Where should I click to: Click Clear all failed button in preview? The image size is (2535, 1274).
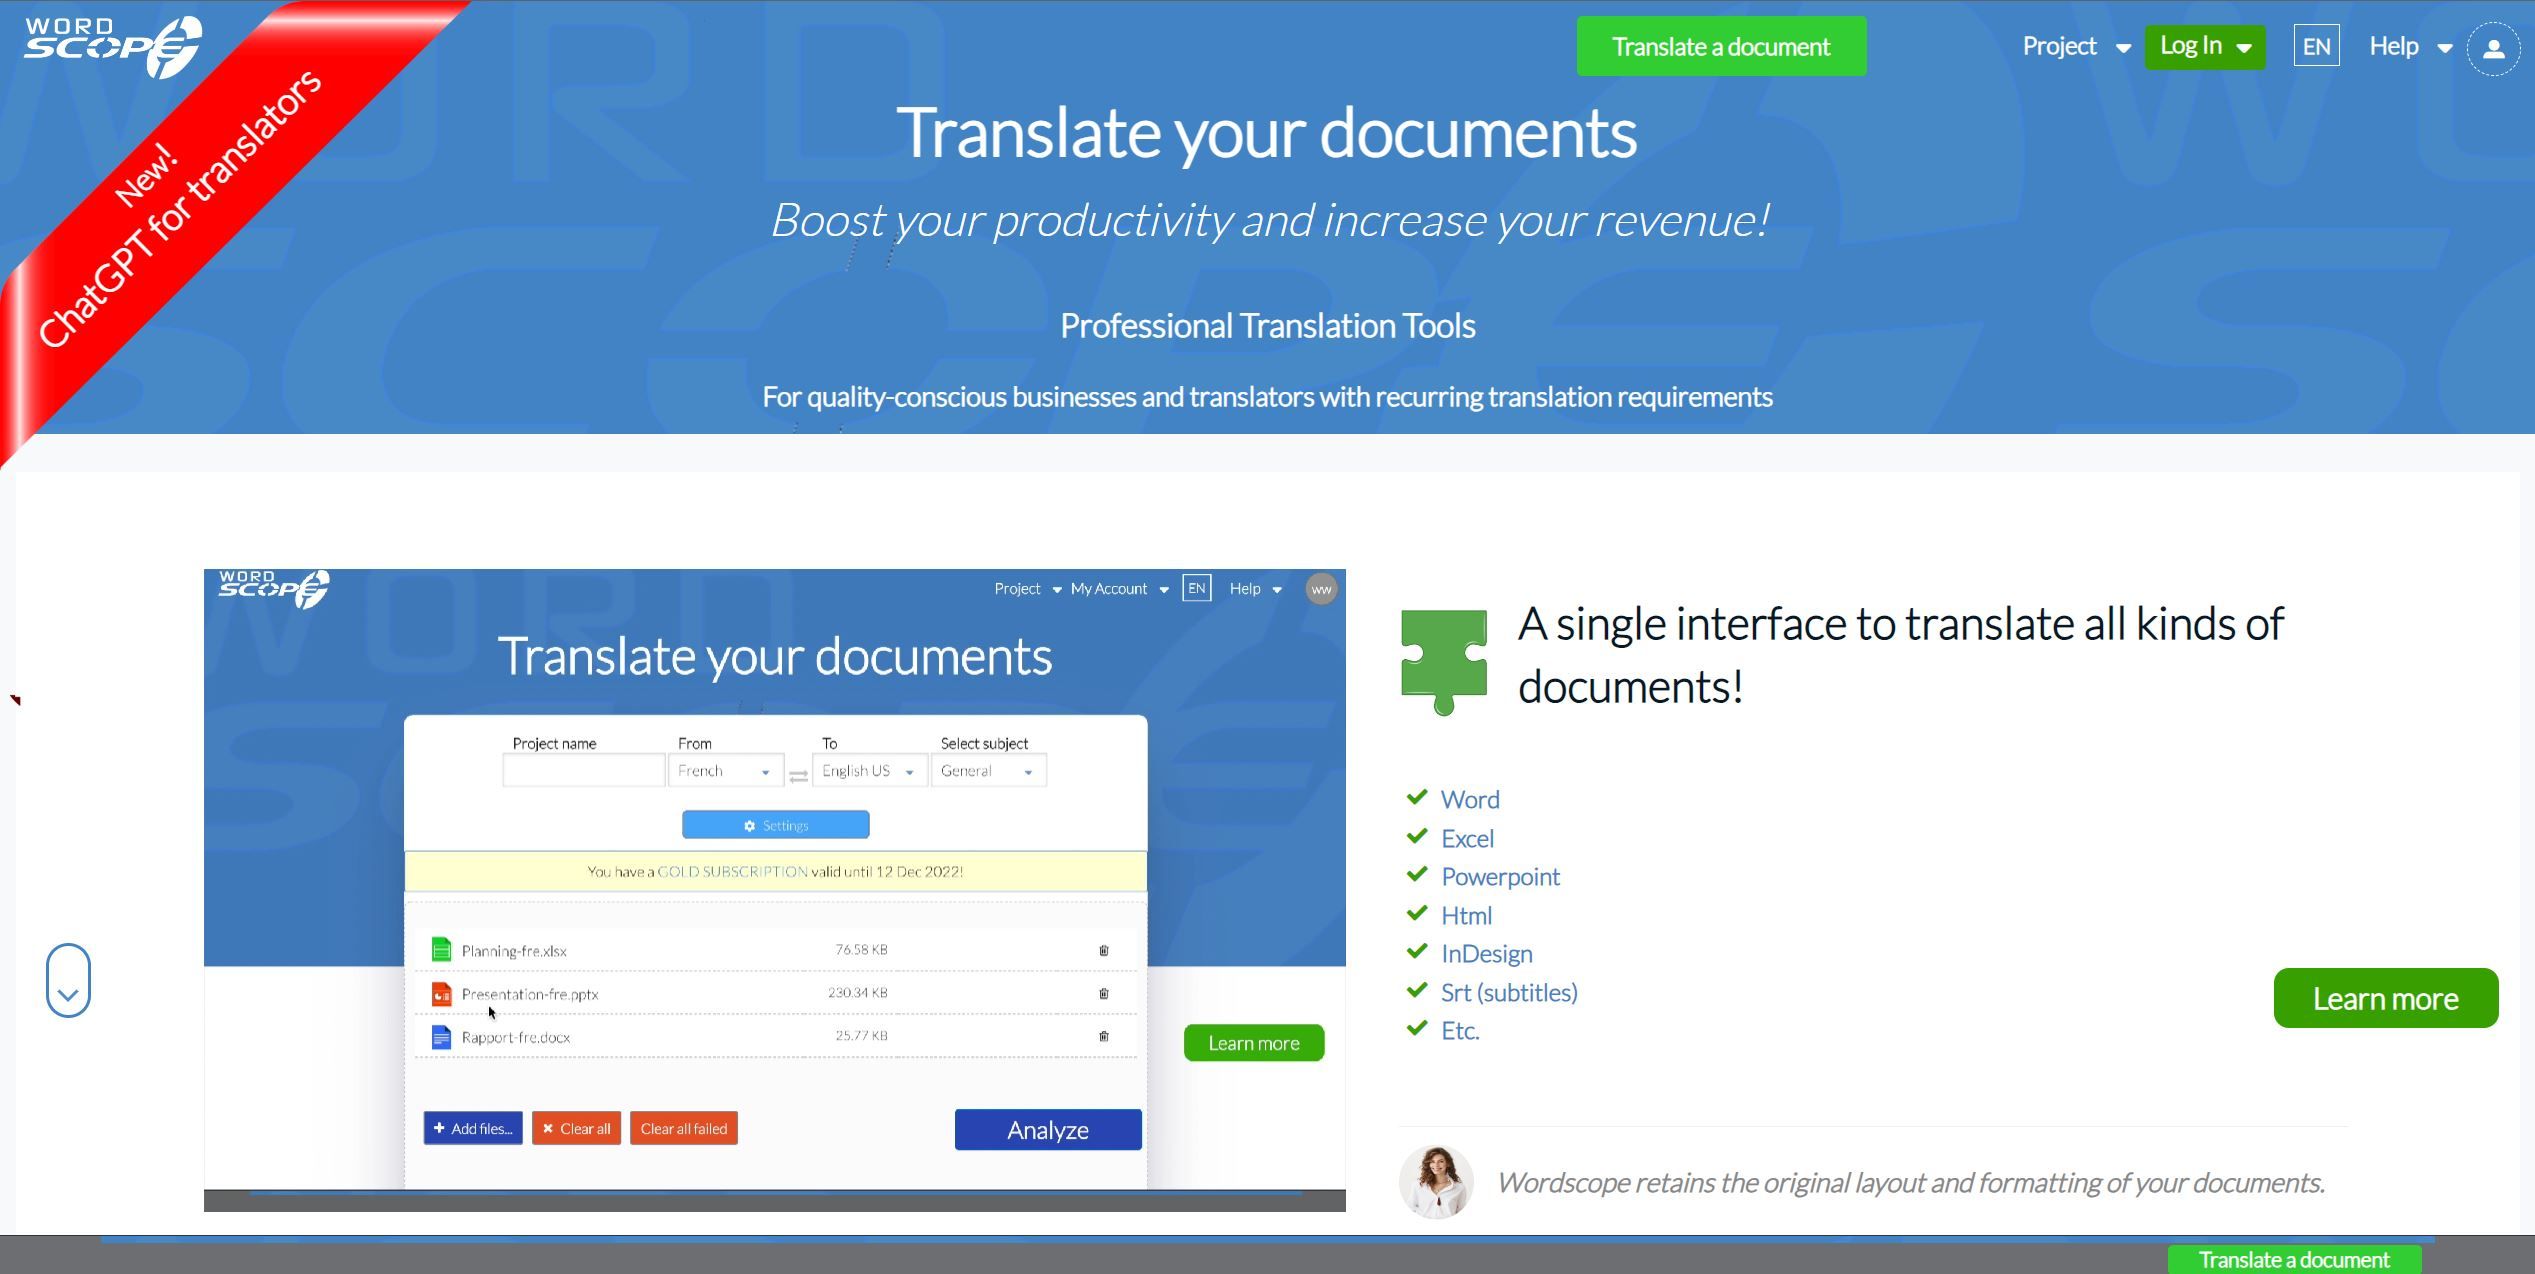pyautogui.click(x=684, y=1128)
